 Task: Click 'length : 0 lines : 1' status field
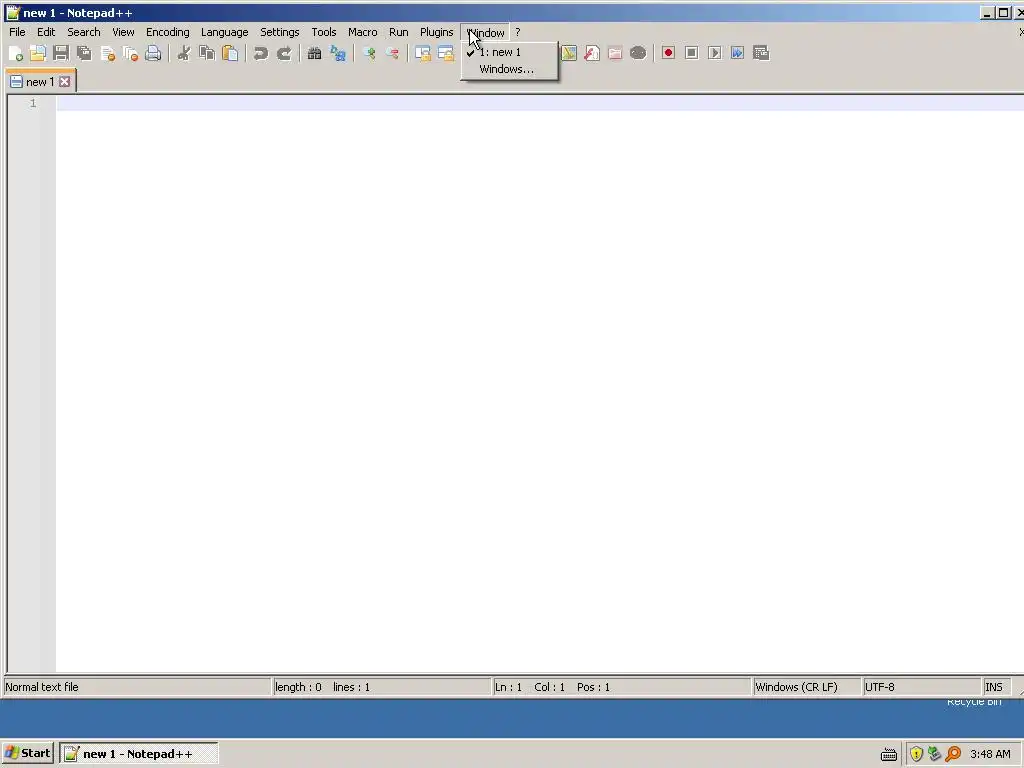381,687
